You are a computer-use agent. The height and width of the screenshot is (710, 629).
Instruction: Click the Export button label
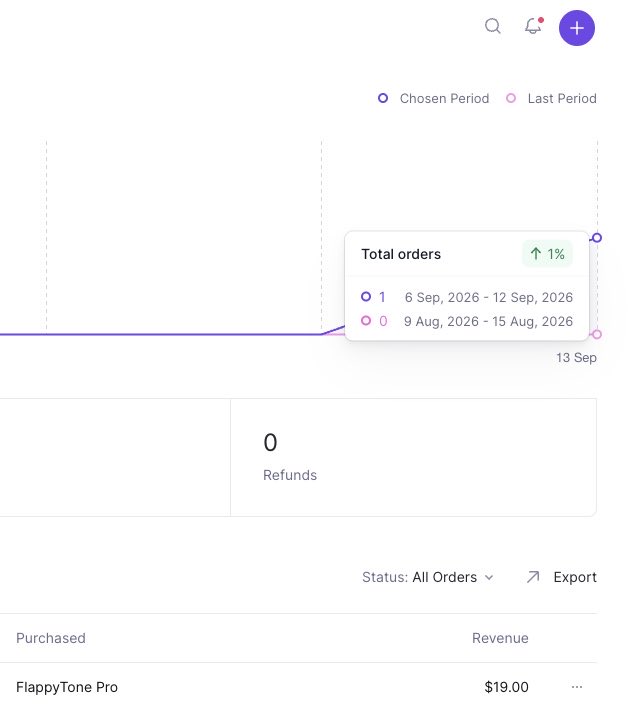[x=575, y=577]
